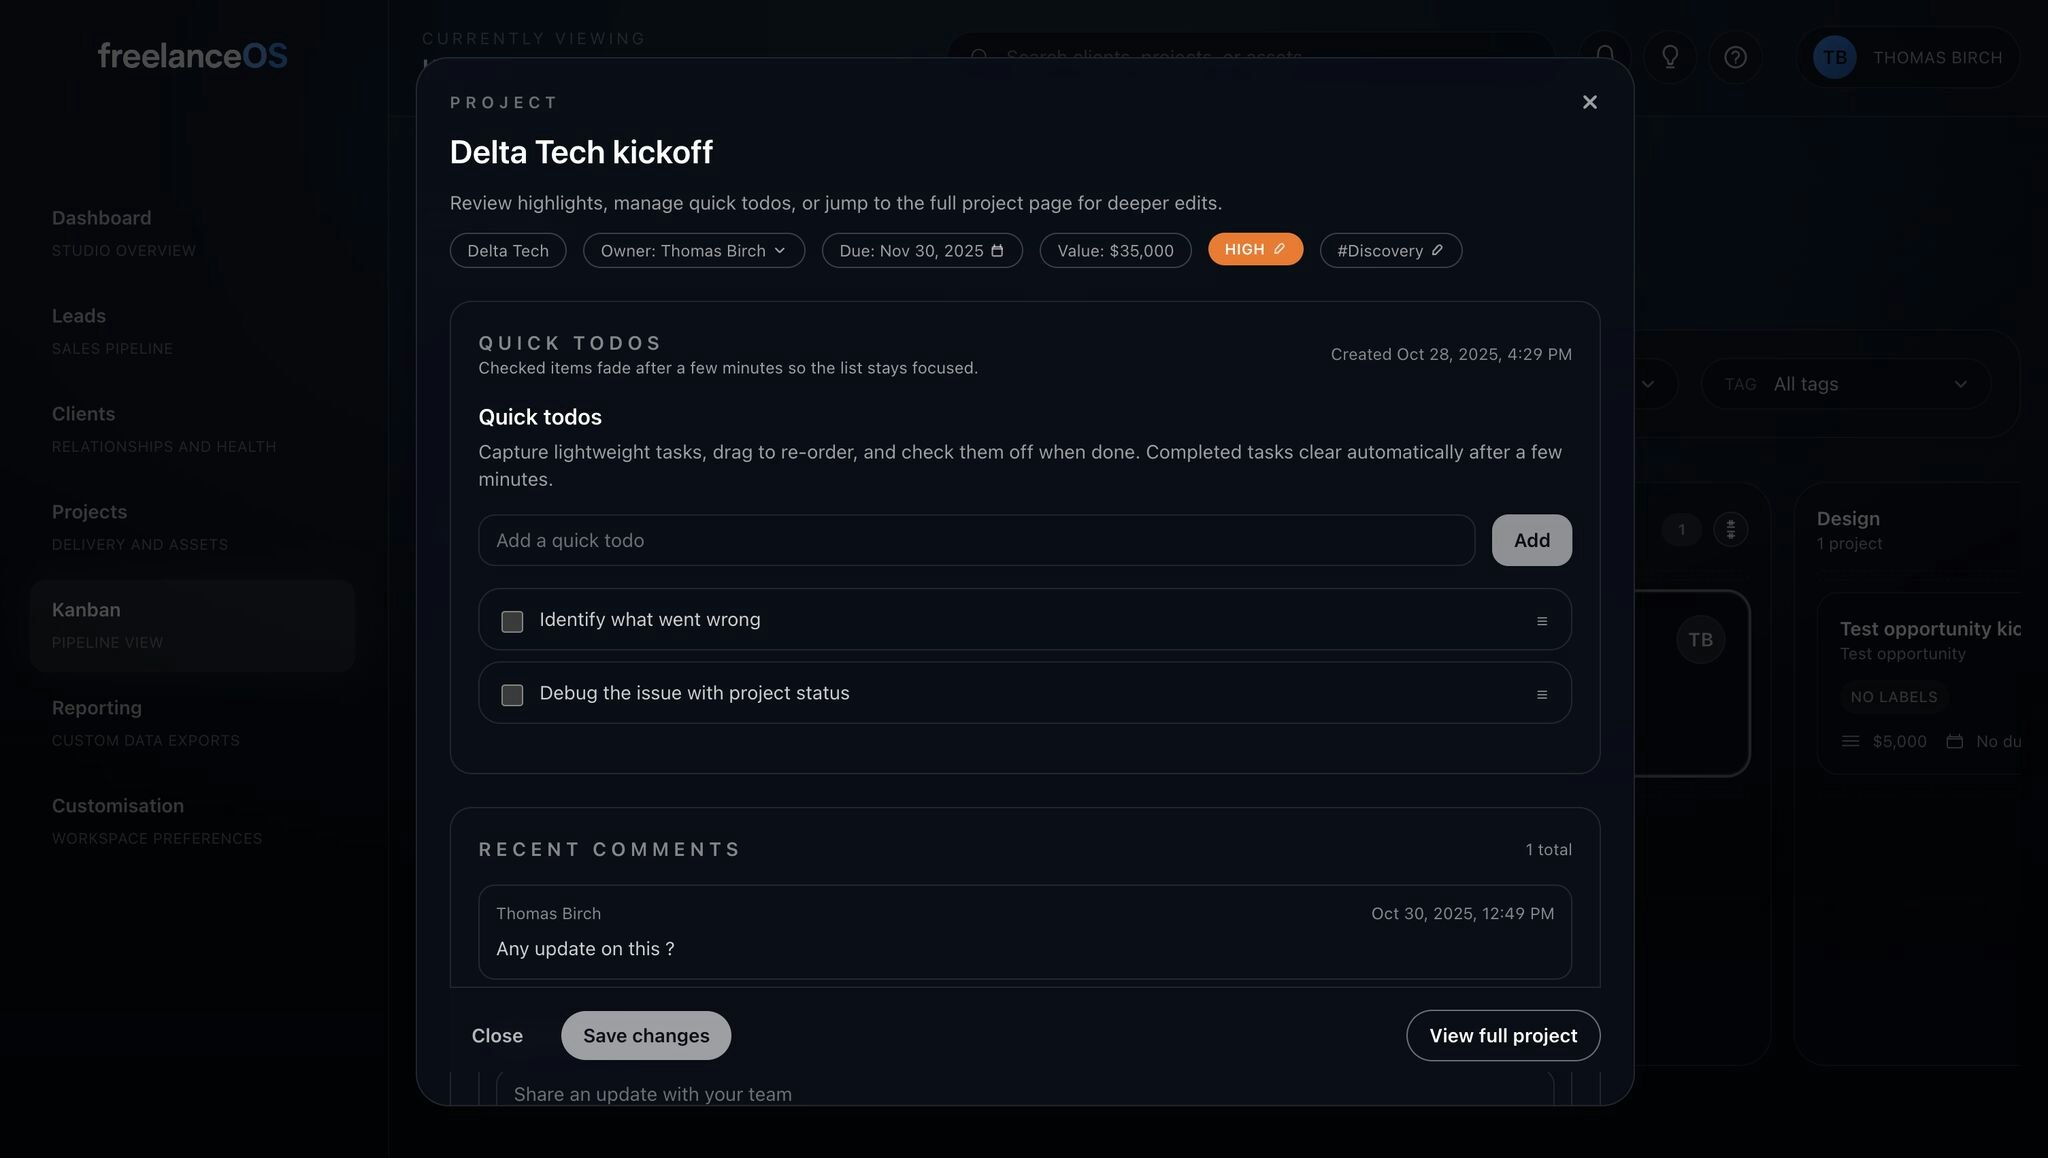Click the pencil icon on the HIGH priority badge
The image size is (2048, 1158).
click(x=1281, y=247)
